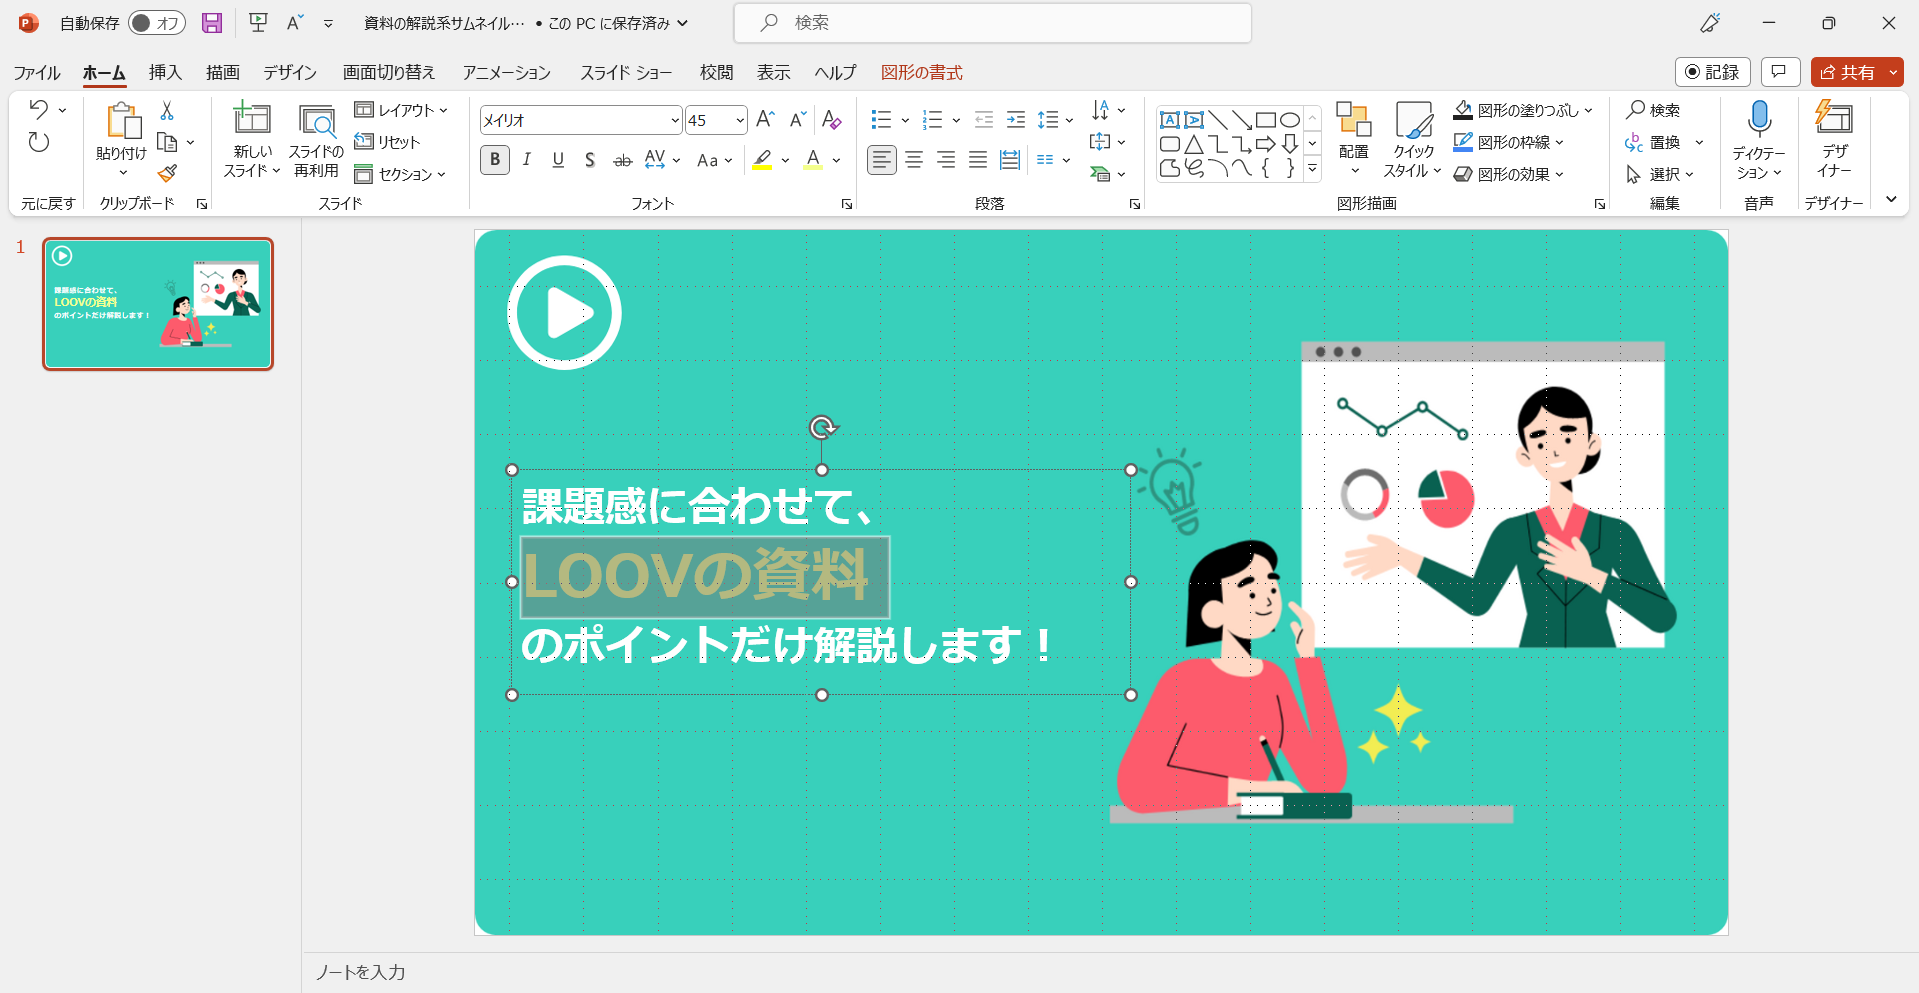The height and width of the screenshot is (993, 1919).
Task: Click the Convert to SmartArt icon
Action: coord(1101,174)
